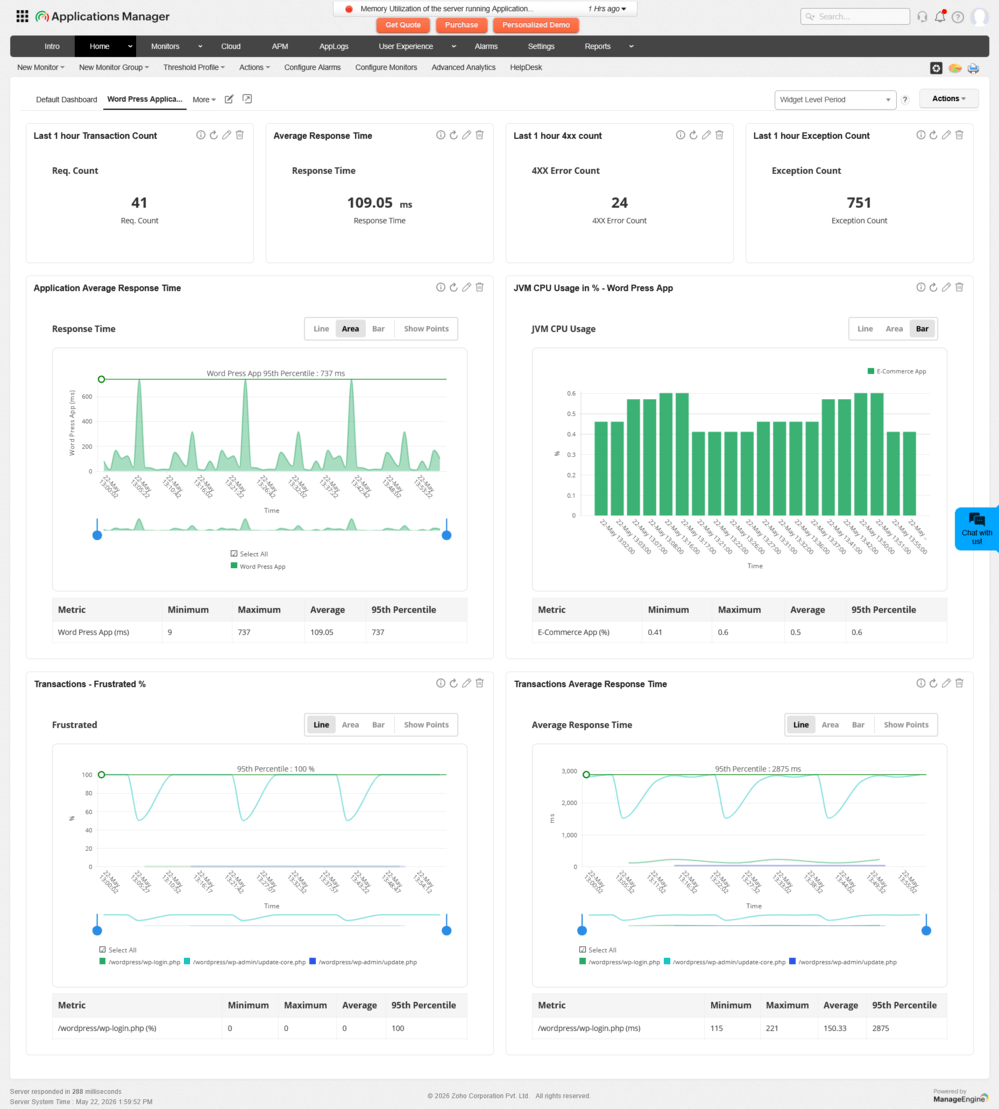The width and height of the screenshot is (999, 1109).
Task: Edit the Average Response Time widget
Action: click(x=466, y=135)
